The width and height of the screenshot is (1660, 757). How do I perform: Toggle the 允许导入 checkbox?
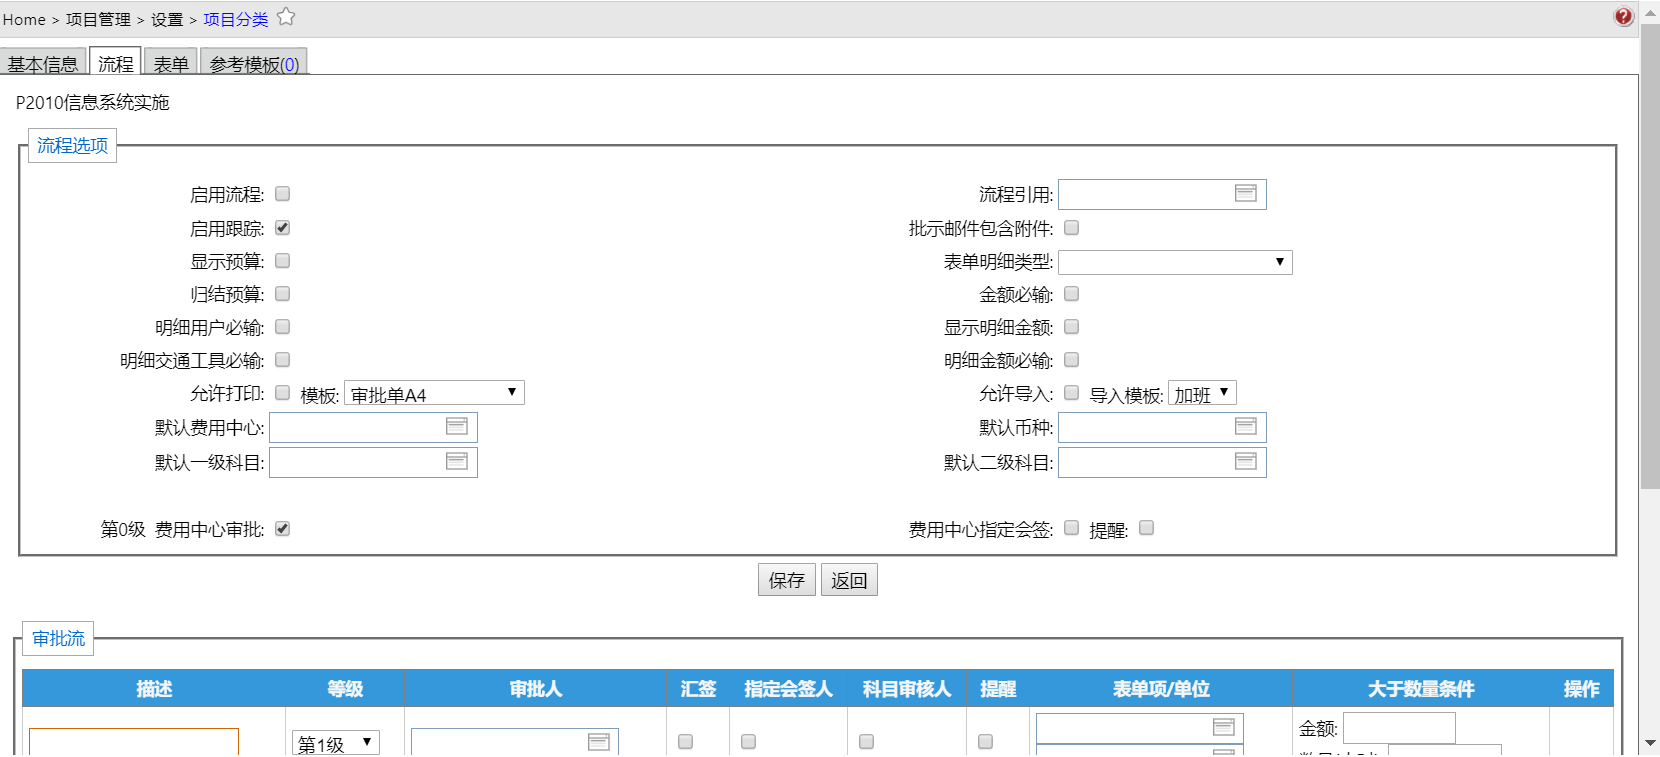pyautogui.click(x=1072, y=393)
